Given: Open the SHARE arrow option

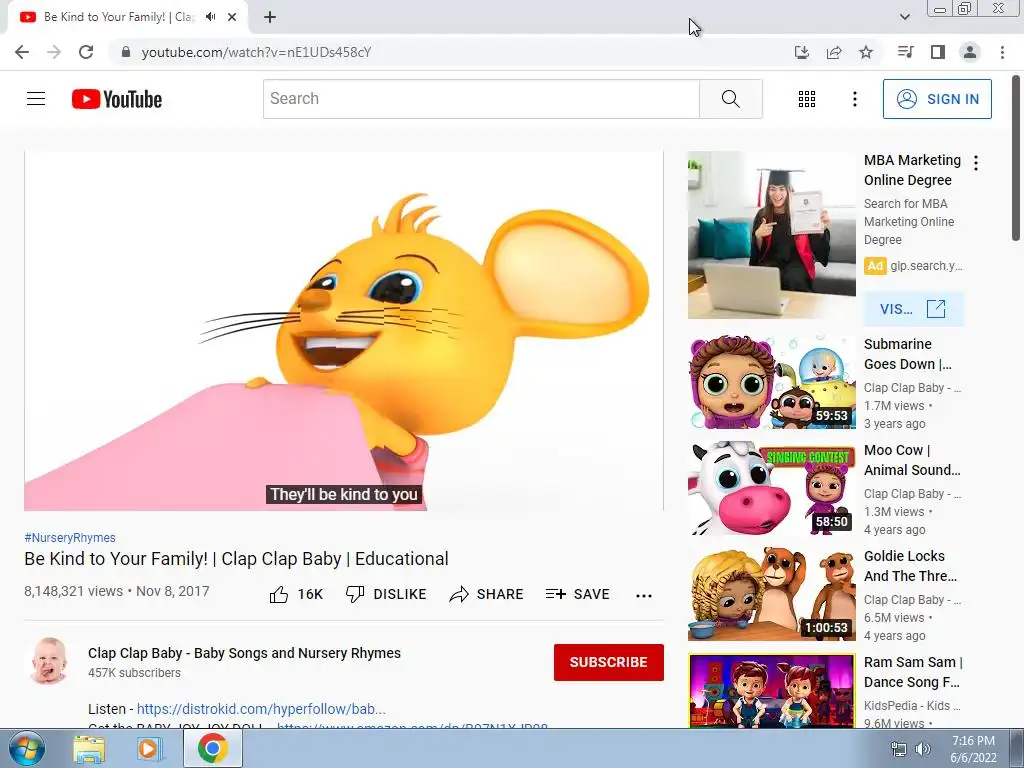Looking at the screenshot, I should (486, 594).
